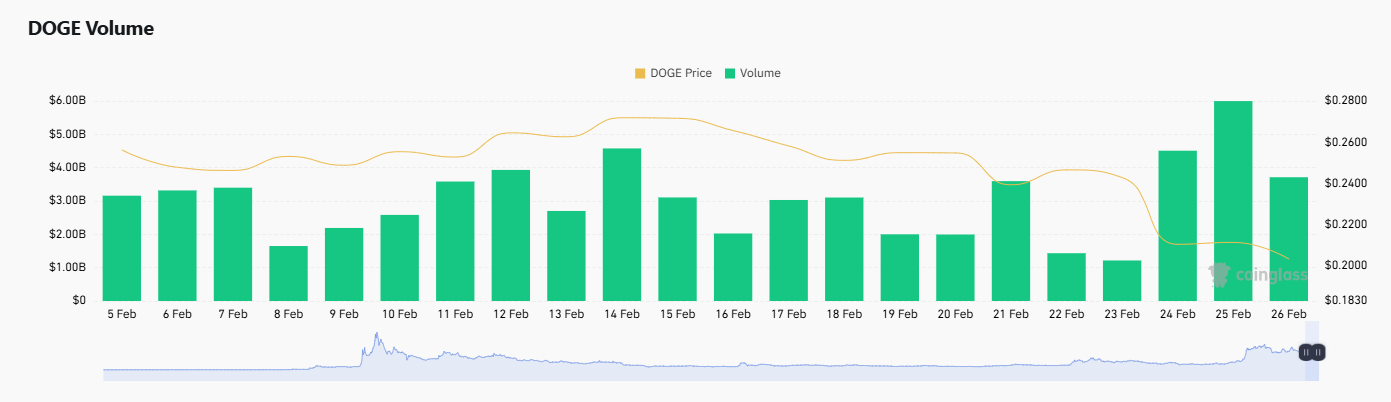Click the yellow DOGE Price legend swatch
The height and width of the screenshot is (402, 1391).
640,73
